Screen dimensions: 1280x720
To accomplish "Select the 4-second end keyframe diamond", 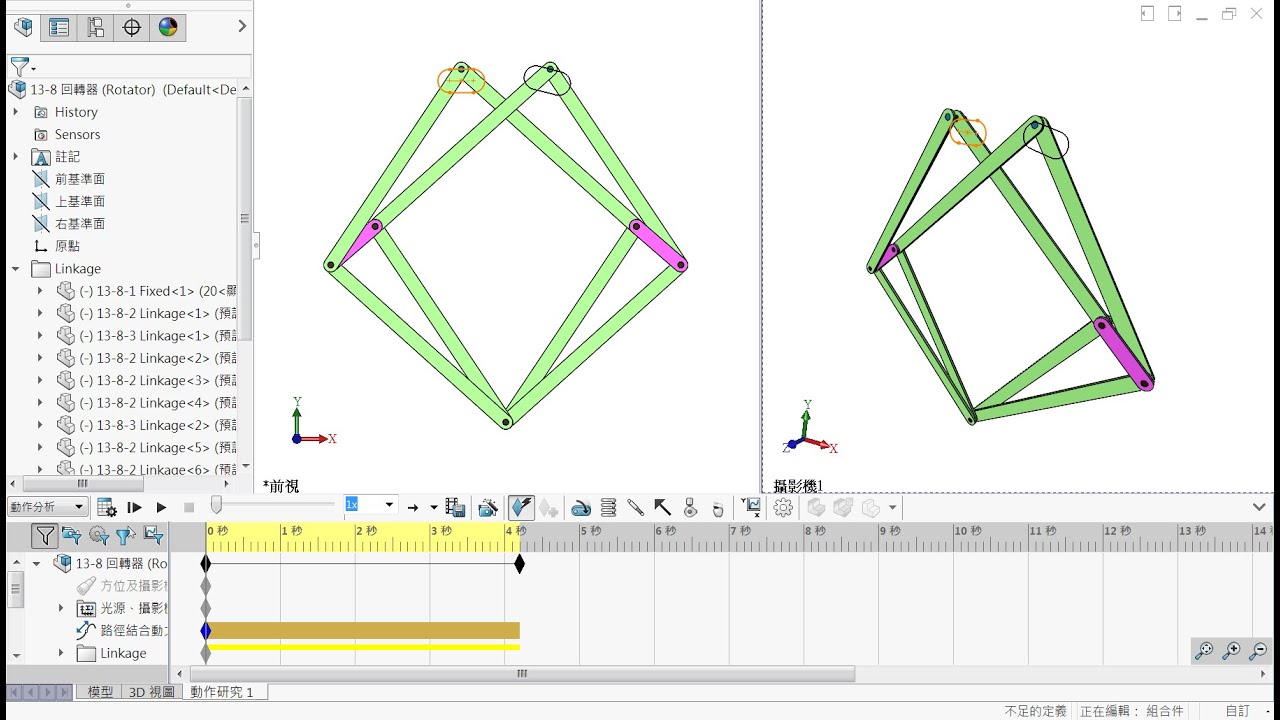I will [519, 564].
